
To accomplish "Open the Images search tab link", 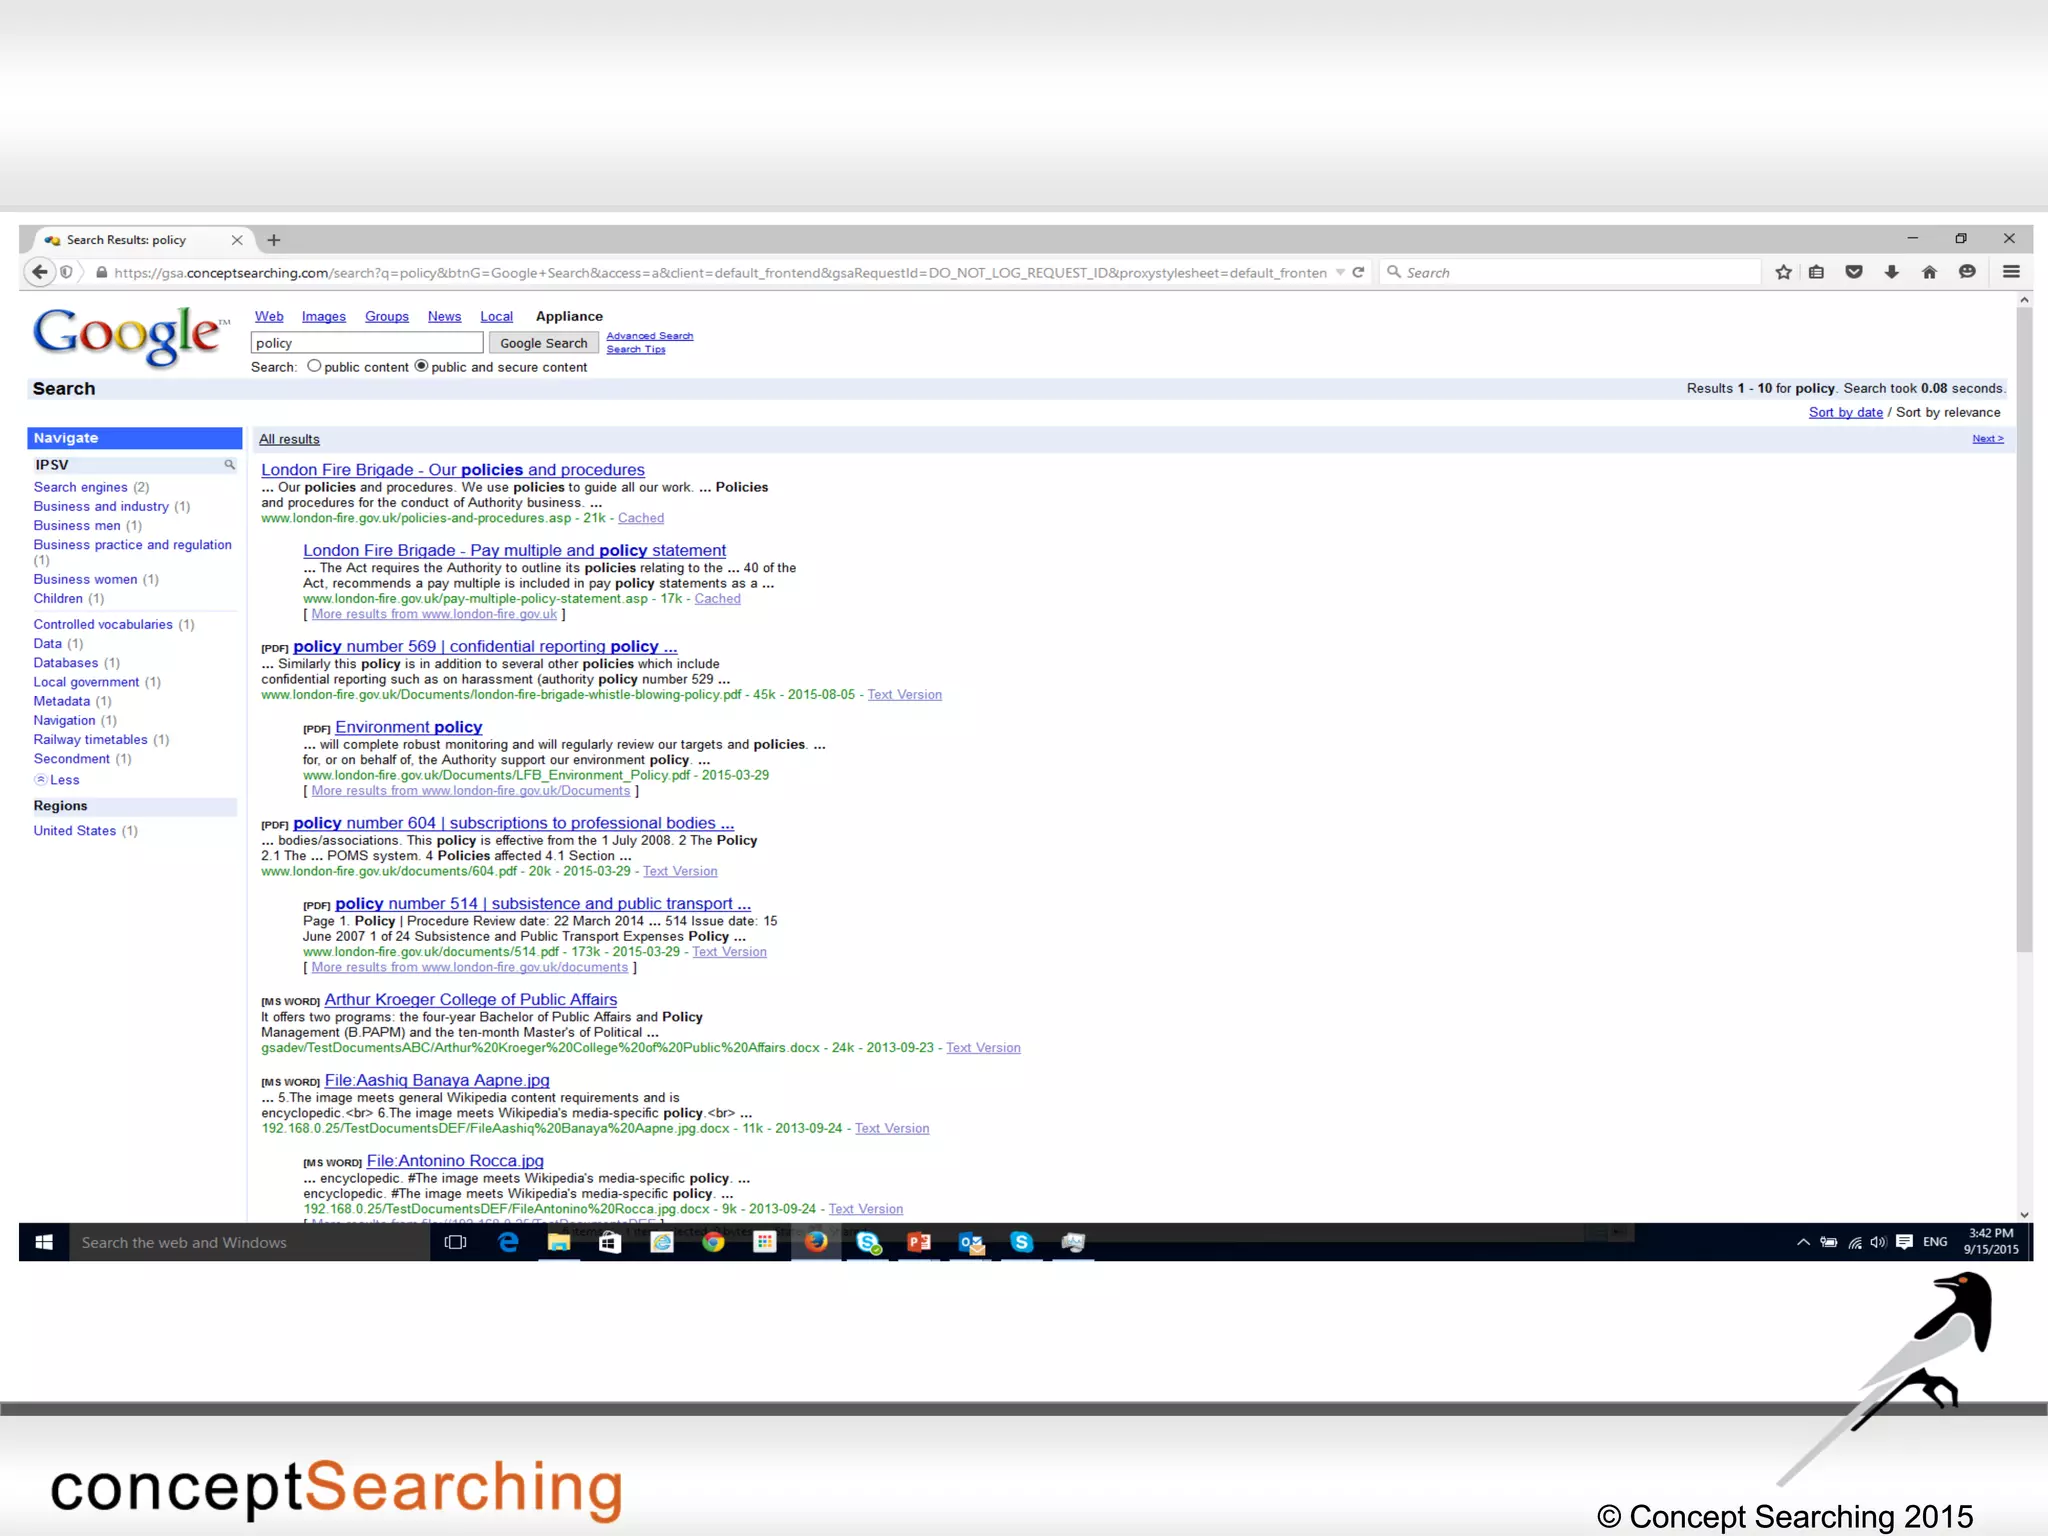I will (x=324, y=316).
